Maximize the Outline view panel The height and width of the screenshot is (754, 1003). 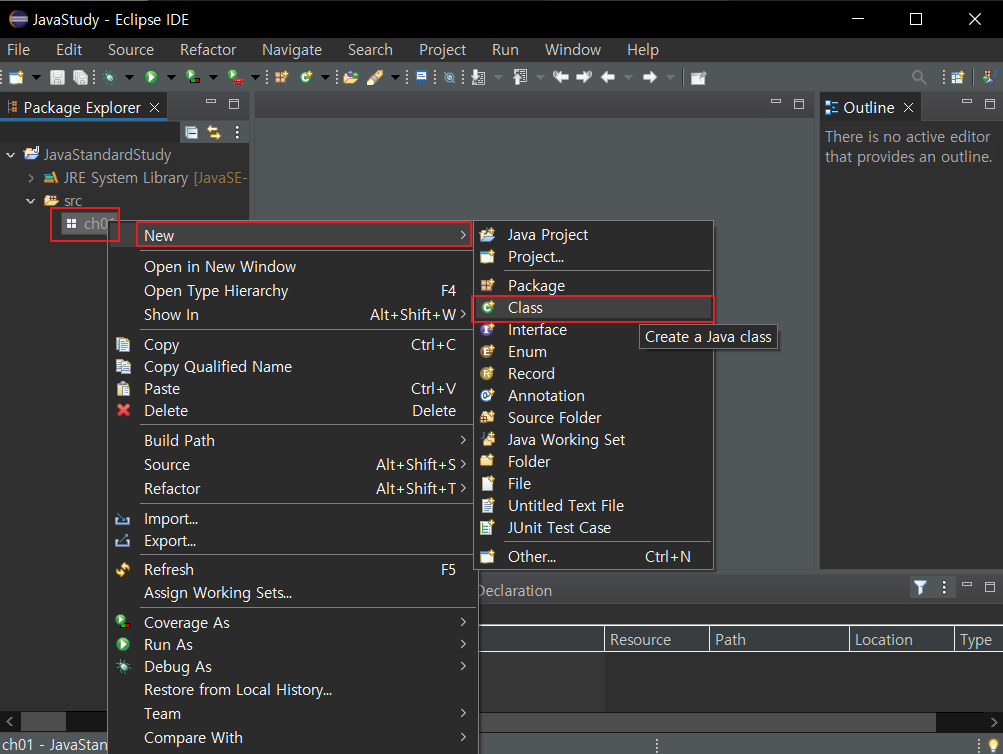(x=990, y=103)
